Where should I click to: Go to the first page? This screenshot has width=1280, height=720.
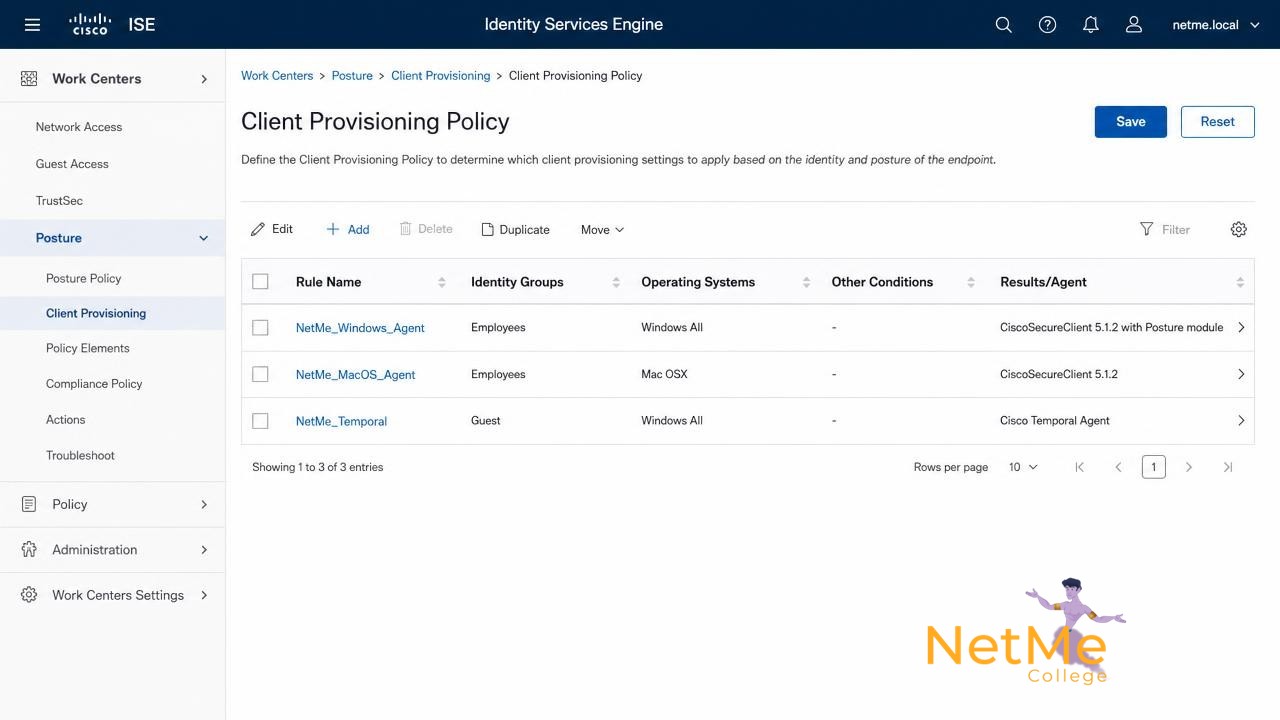[x=1079, y=467]
